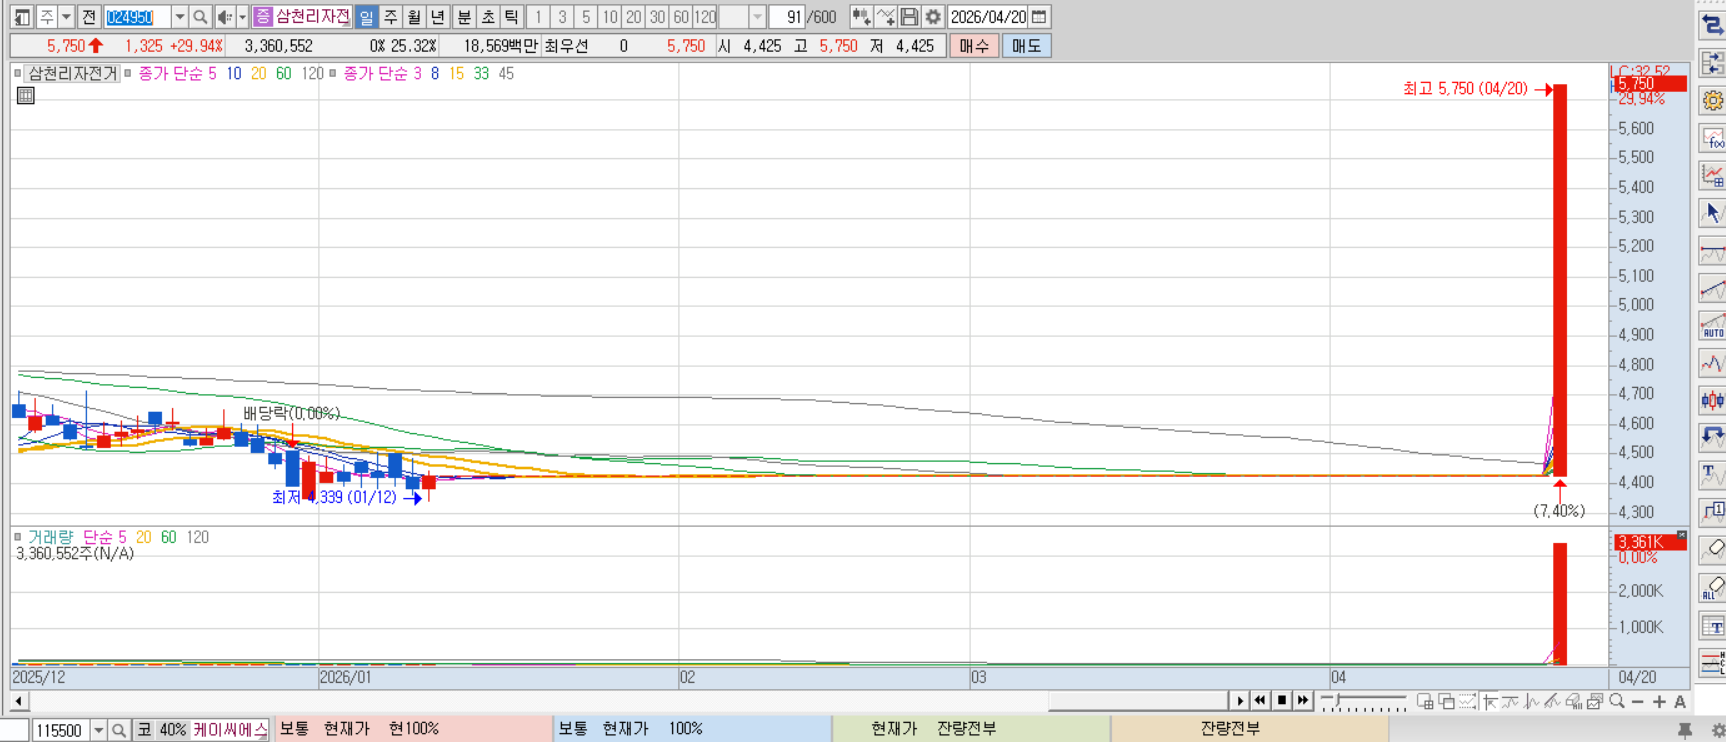Select the T text annotation tool in right sidebar
The image size is (1726, 742).
tap(1712, 474)
